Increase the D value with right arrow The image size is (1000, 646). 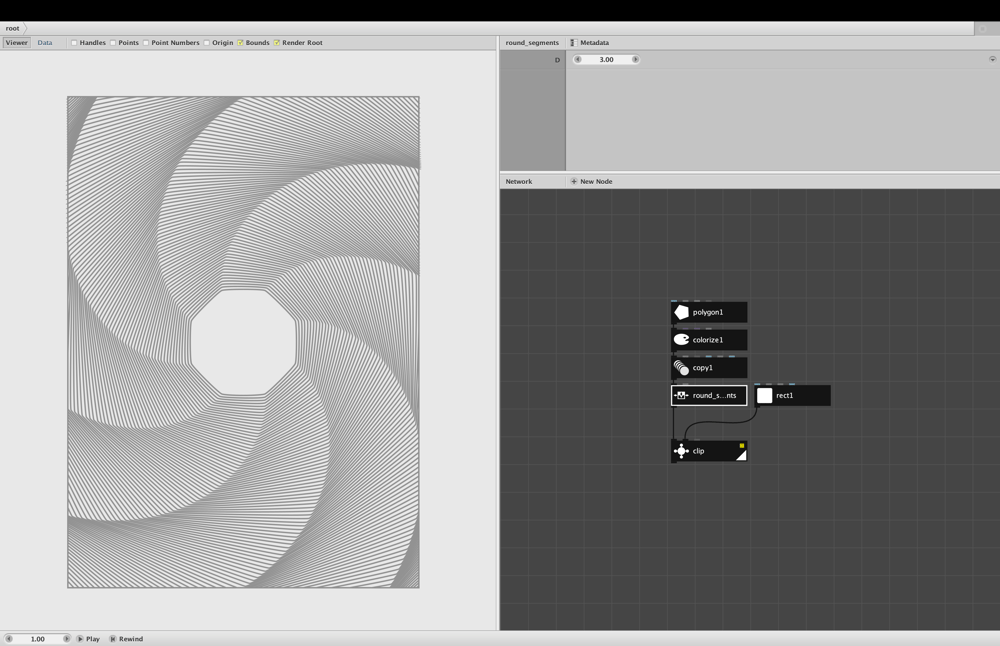point(635,59)
